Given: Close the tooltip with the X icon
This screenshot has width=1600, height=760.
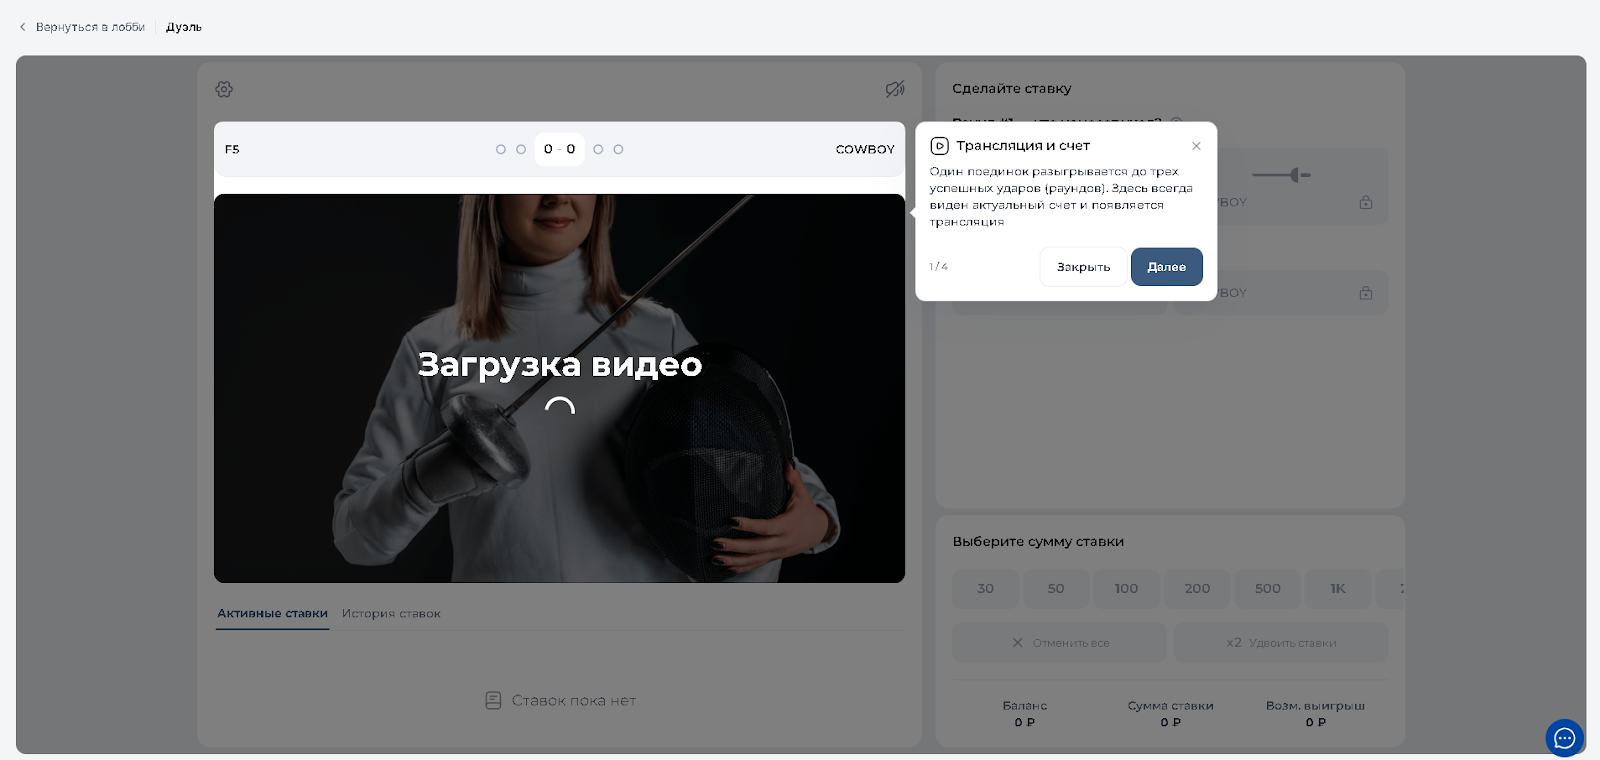Looking at the screenshot, I should (x=1196, y=146).
